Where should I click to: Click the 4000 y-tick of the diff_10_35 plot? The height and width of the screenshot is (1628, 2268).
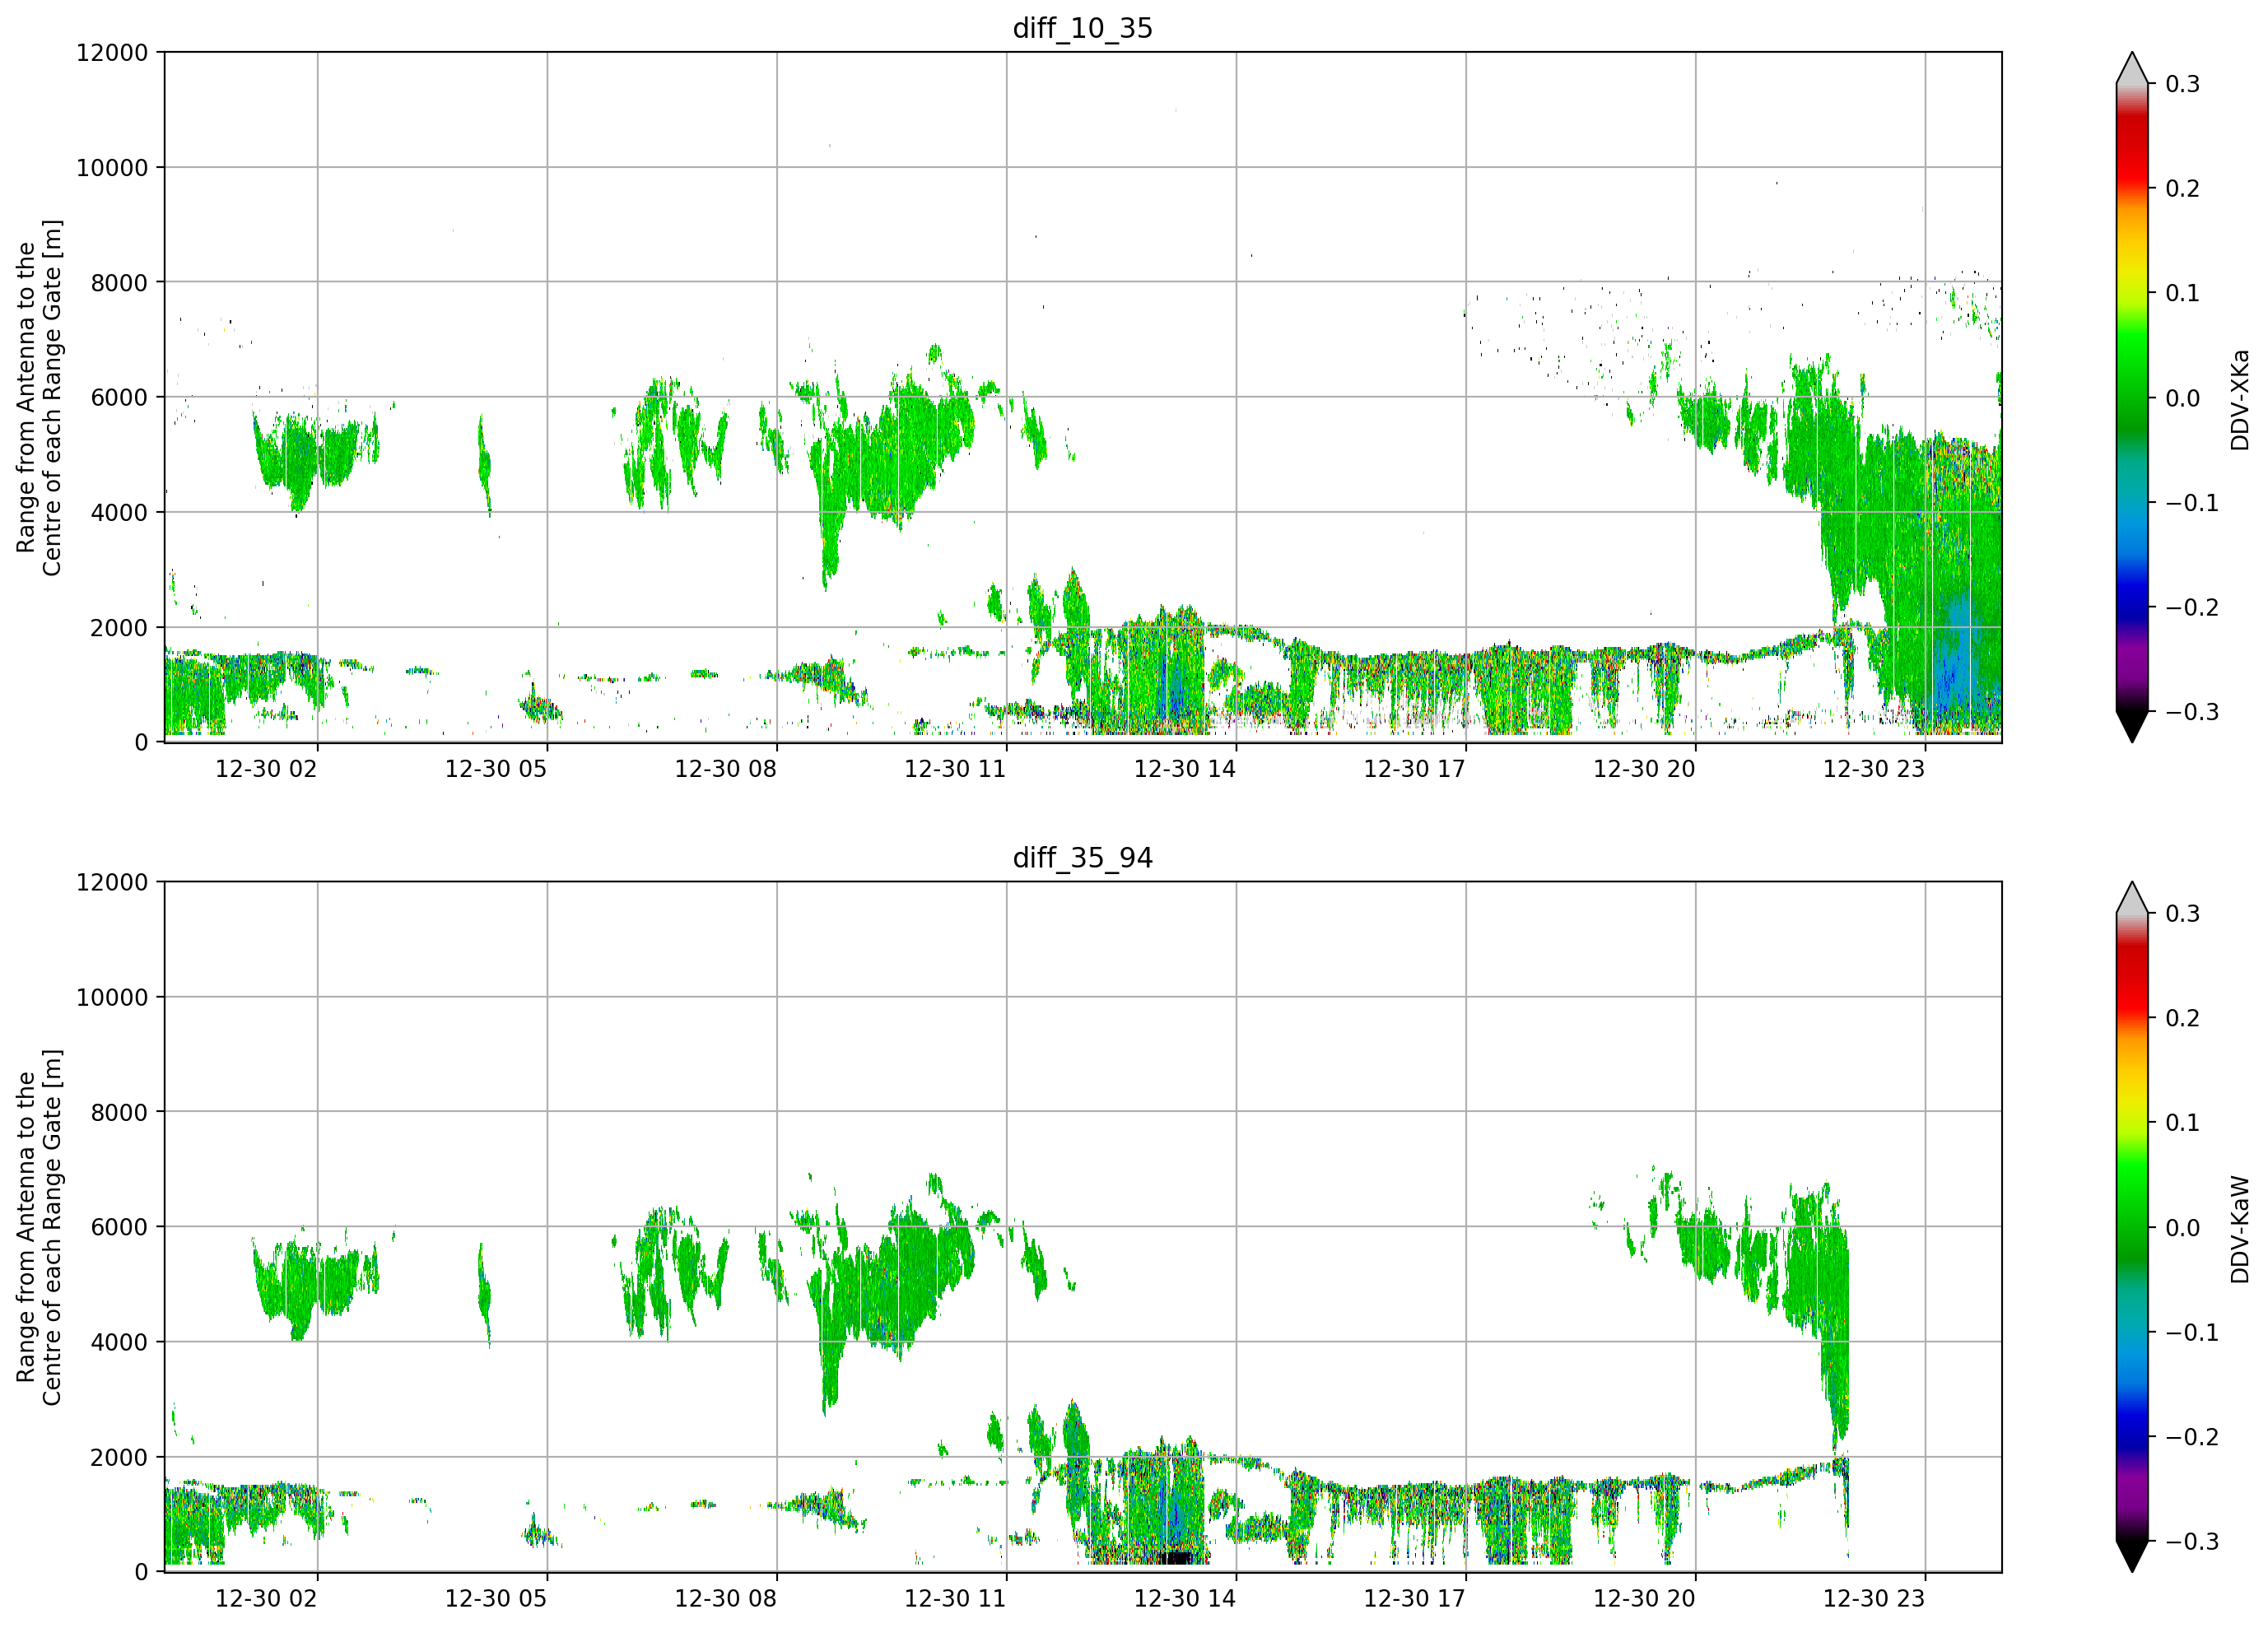[x=119, y=513]
